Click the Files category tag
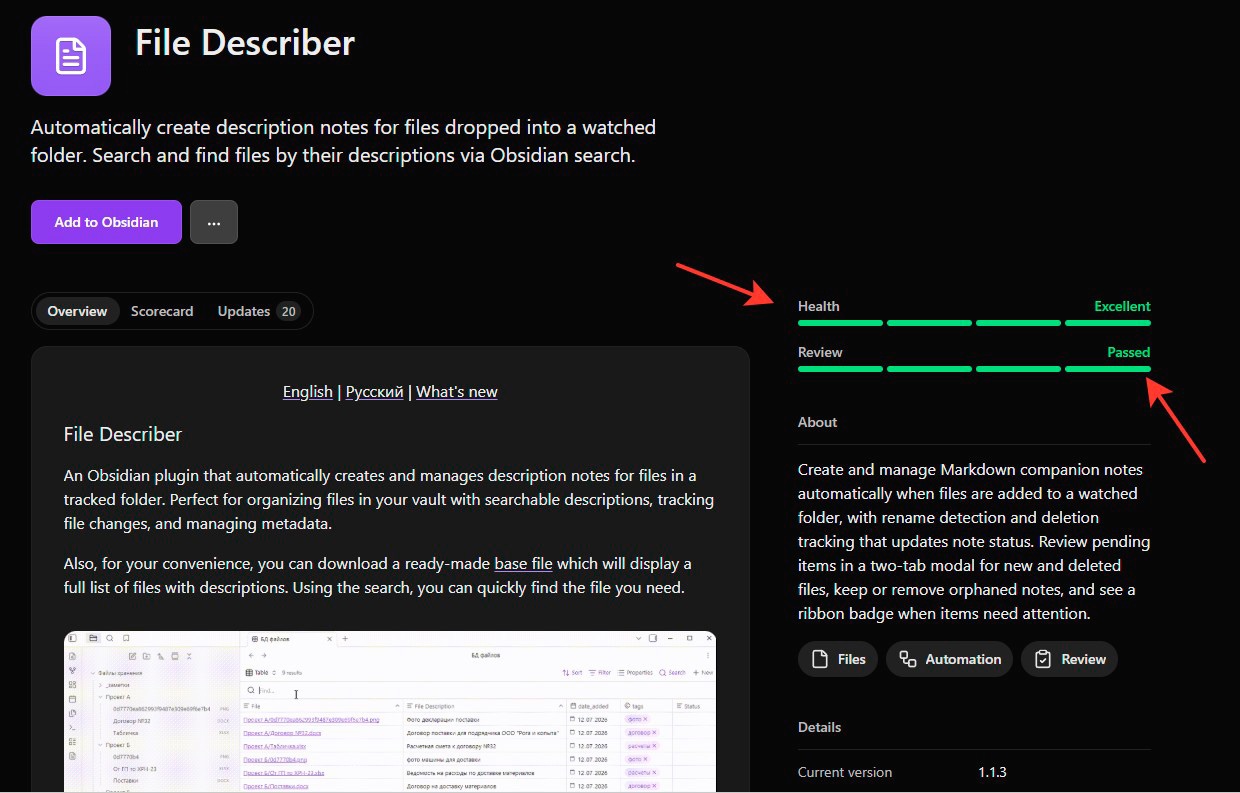Viewport: 1240px width, 793px height. point(838,659)
